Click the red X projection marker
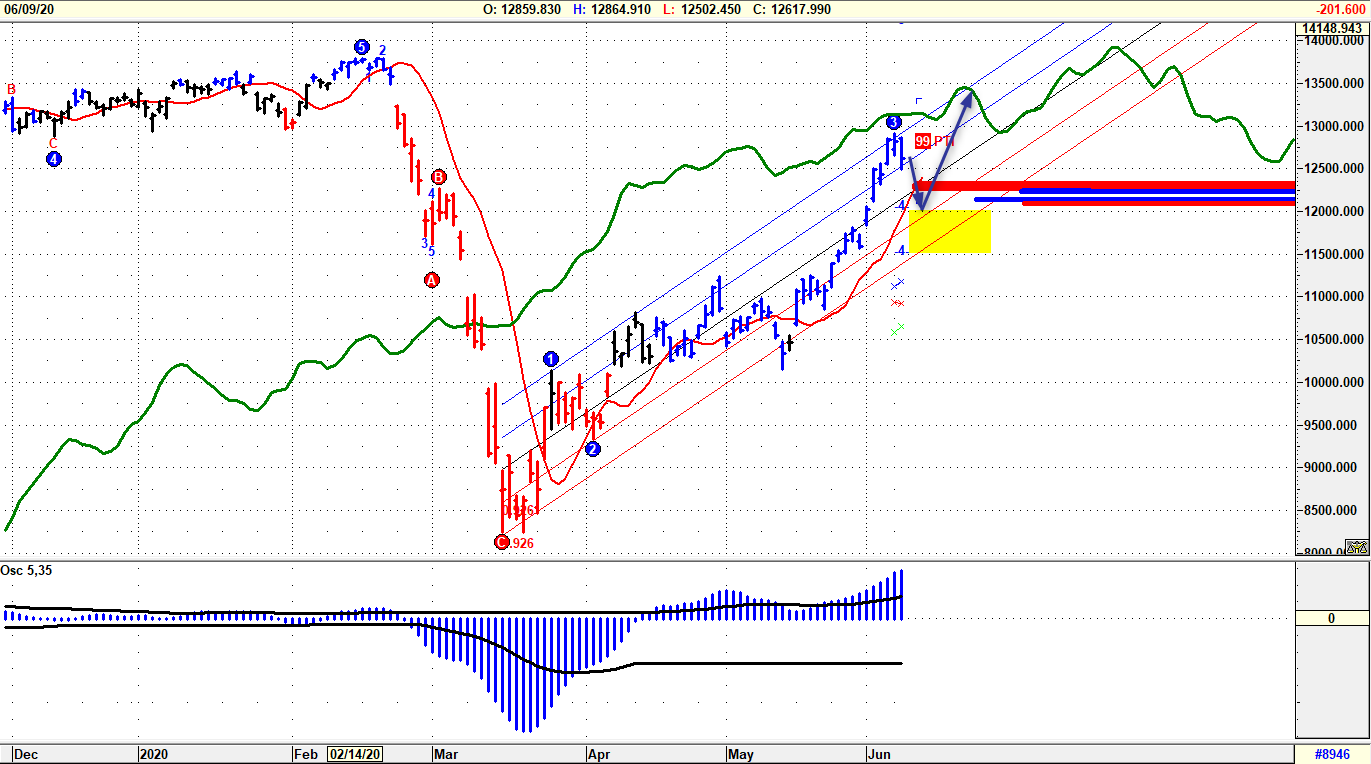The width and height of the screenshot is (1371, 764). click(x=897, y=302)
